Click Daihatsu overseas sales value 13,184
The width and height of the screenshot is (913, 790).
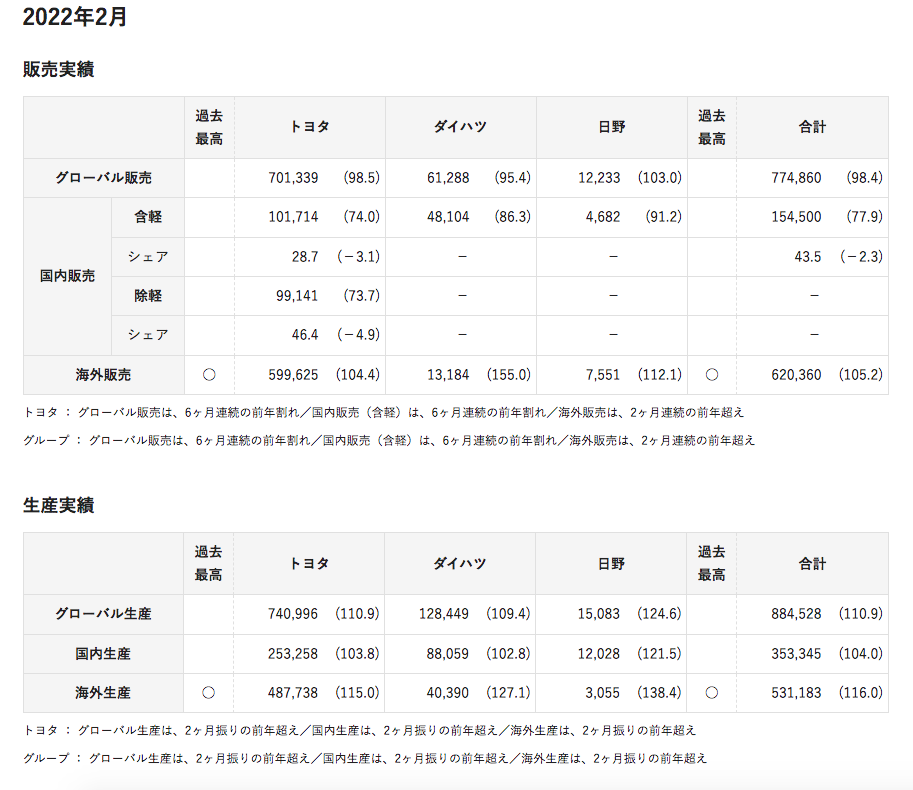[x=448, y=375]
